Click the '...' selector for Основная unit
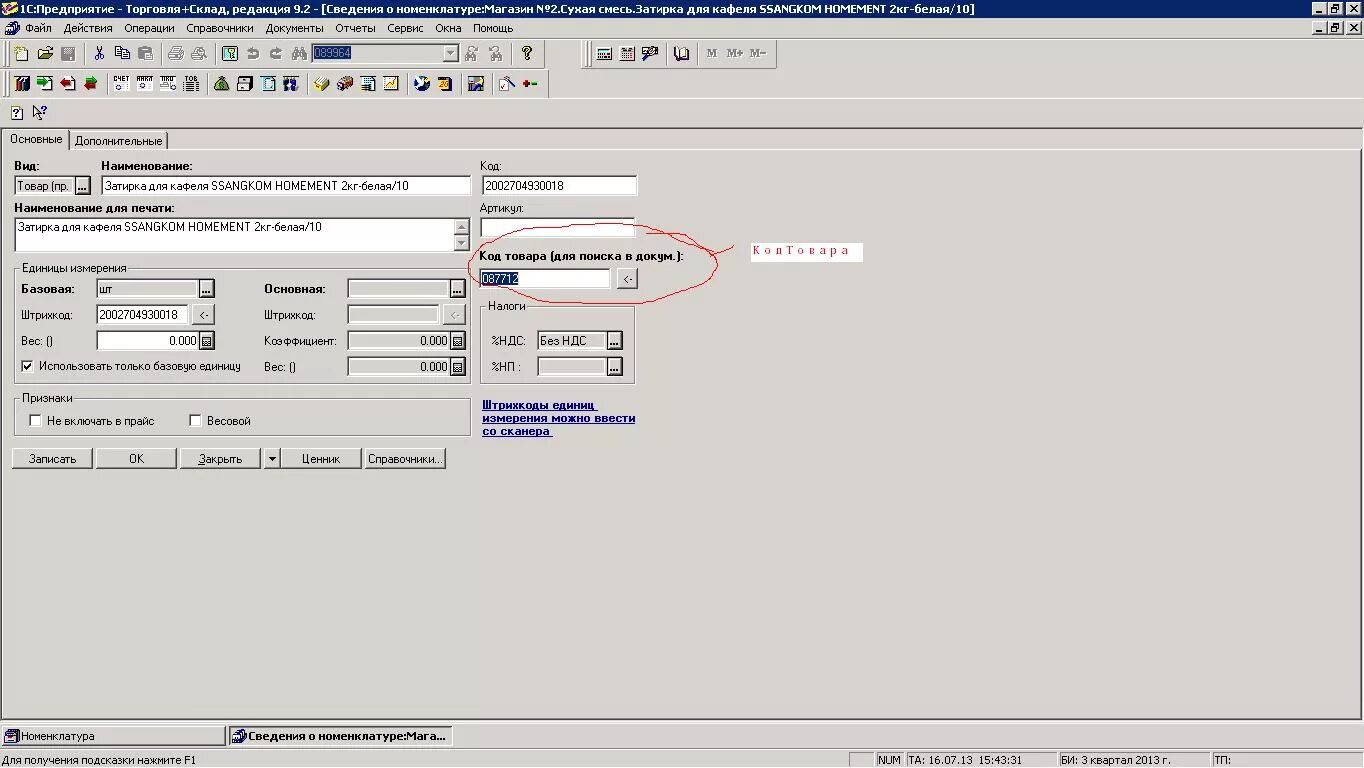This screenshot has height=768, width=1364. click(457, 289)
